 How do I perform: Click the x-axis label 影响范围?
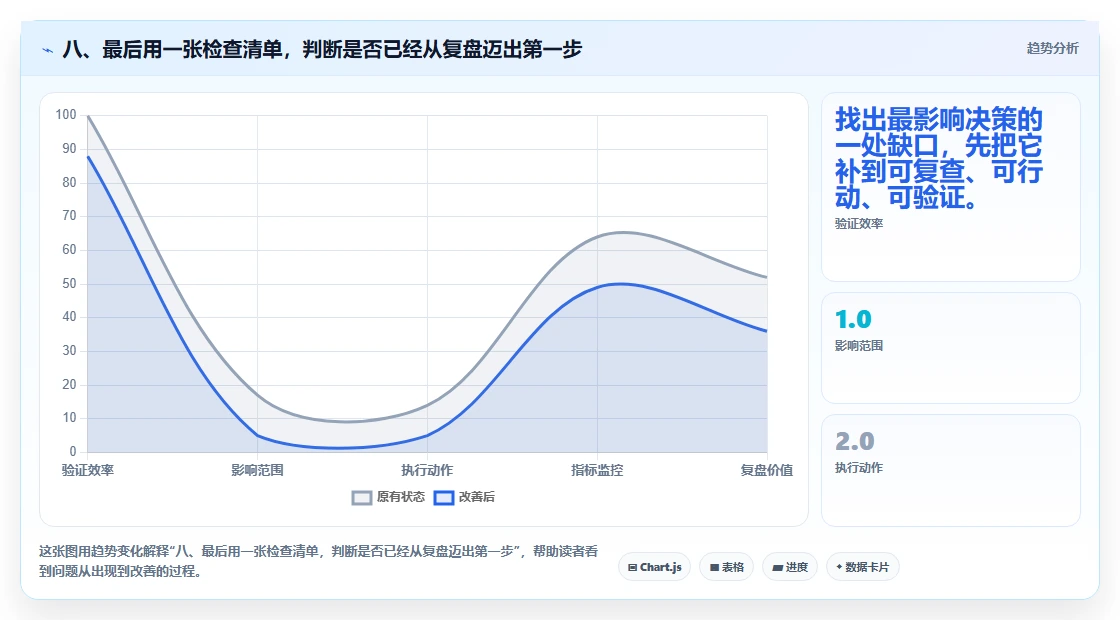[x=257, y=470]
